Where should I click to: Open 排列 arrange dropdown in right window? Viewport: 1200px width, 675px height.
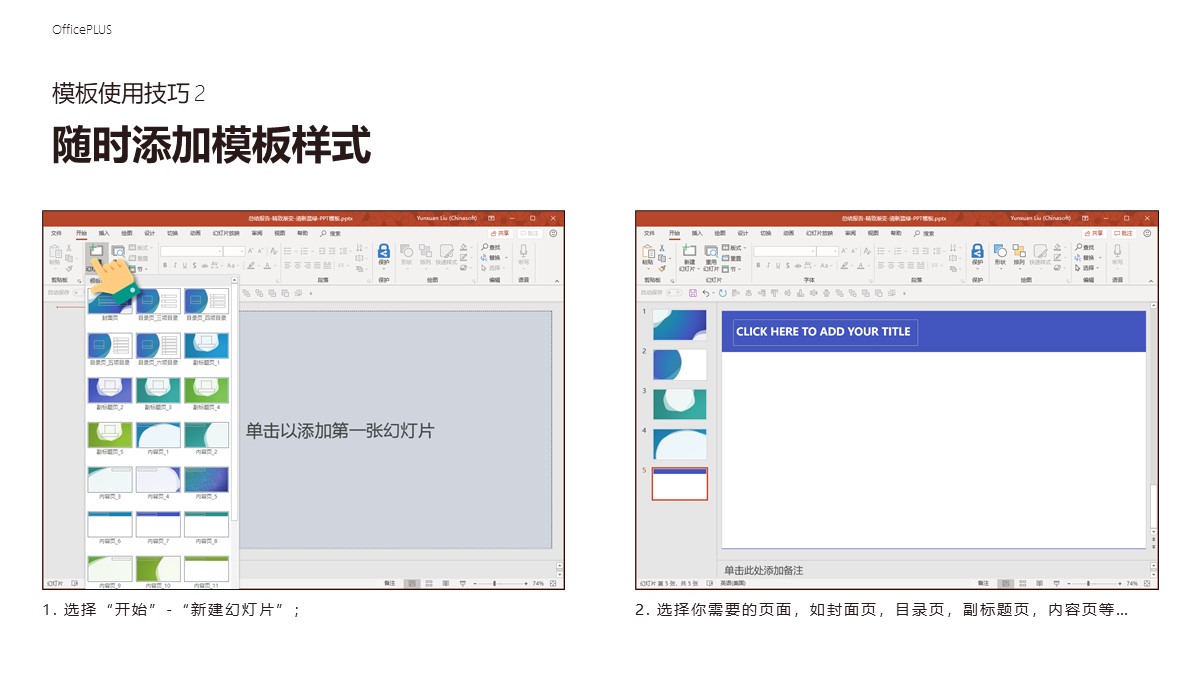(x=1019, y=254)
